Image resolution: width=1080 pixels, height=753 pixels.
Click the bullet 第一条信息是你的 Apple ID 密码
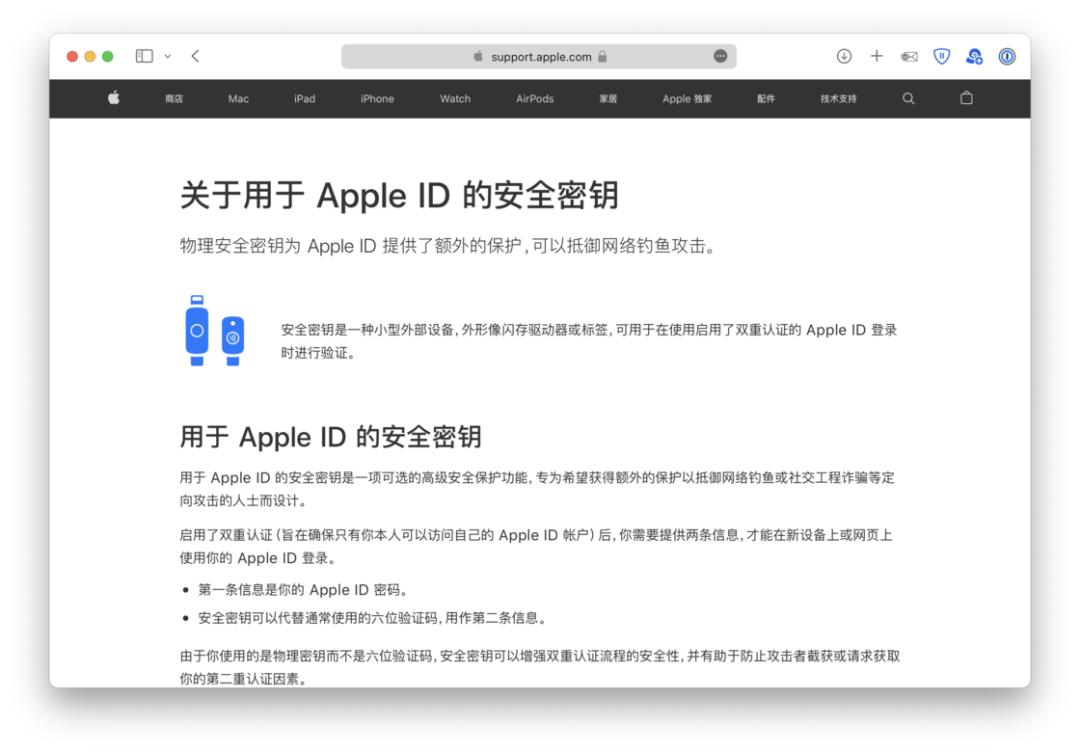302,590
